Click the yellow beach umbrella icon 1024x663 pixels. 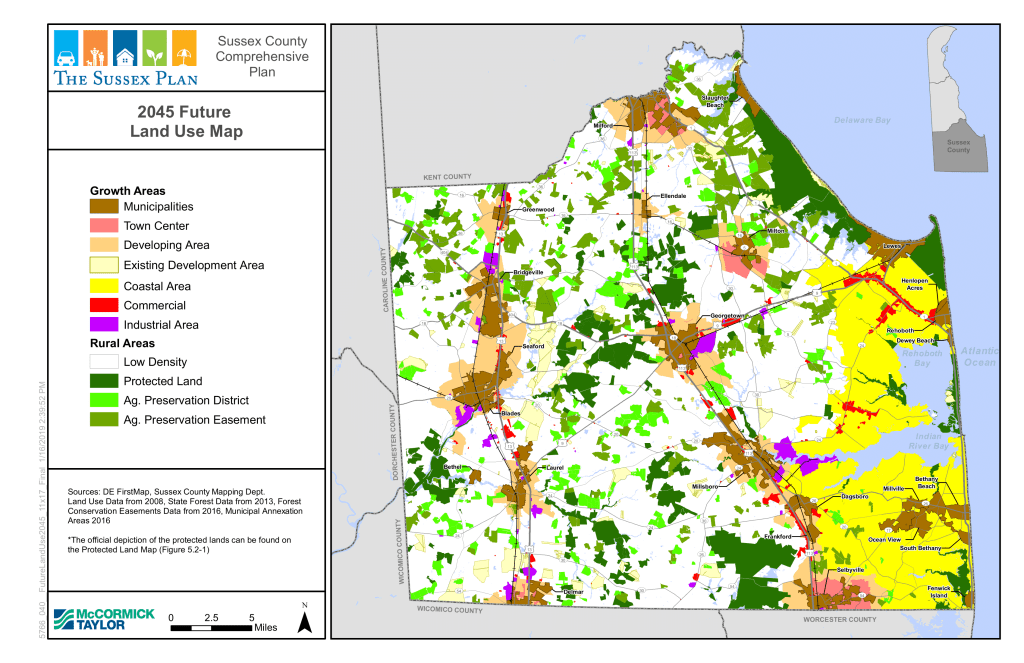pyautogui.click(x=185, y=47)
